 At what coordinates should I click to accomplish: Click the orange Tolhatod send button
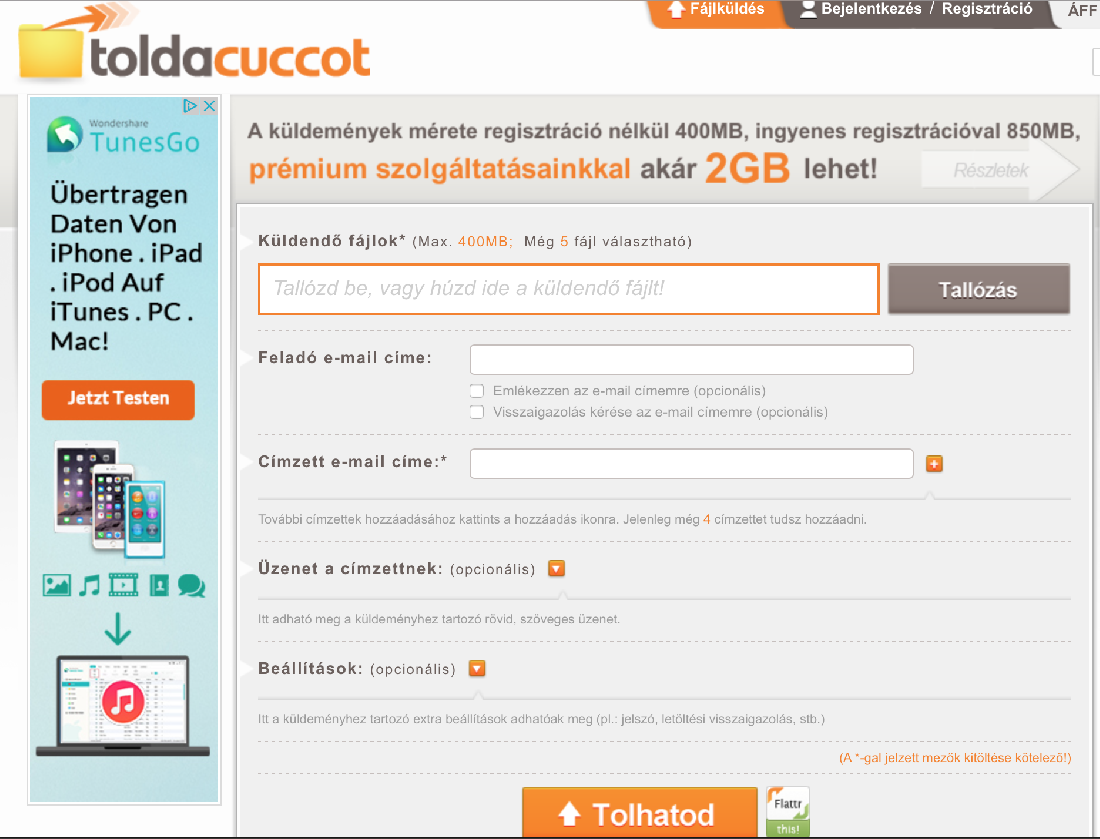pyautogui.click(x=639, y=812)
